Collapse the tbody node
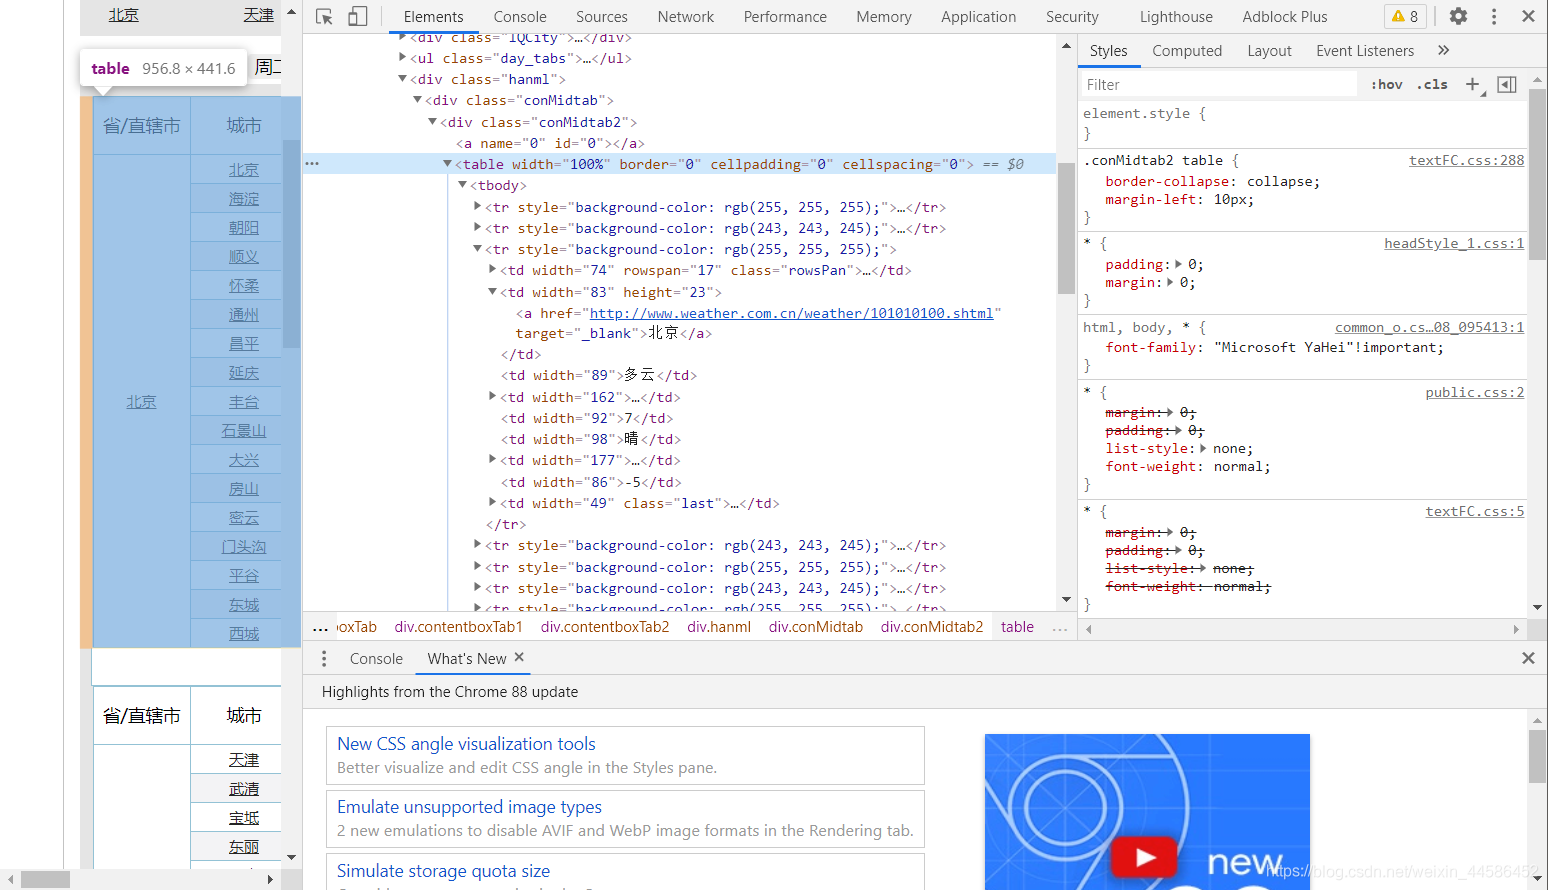Viewport: 1548px width, 890px height. click(x=463, y=185)
